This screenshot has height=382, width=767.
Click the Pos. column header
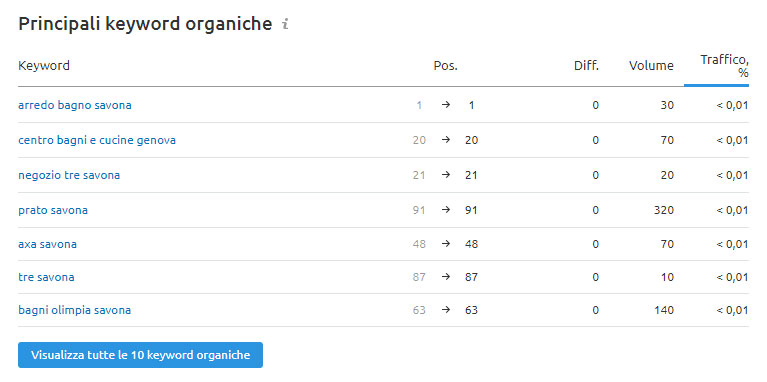446,66
